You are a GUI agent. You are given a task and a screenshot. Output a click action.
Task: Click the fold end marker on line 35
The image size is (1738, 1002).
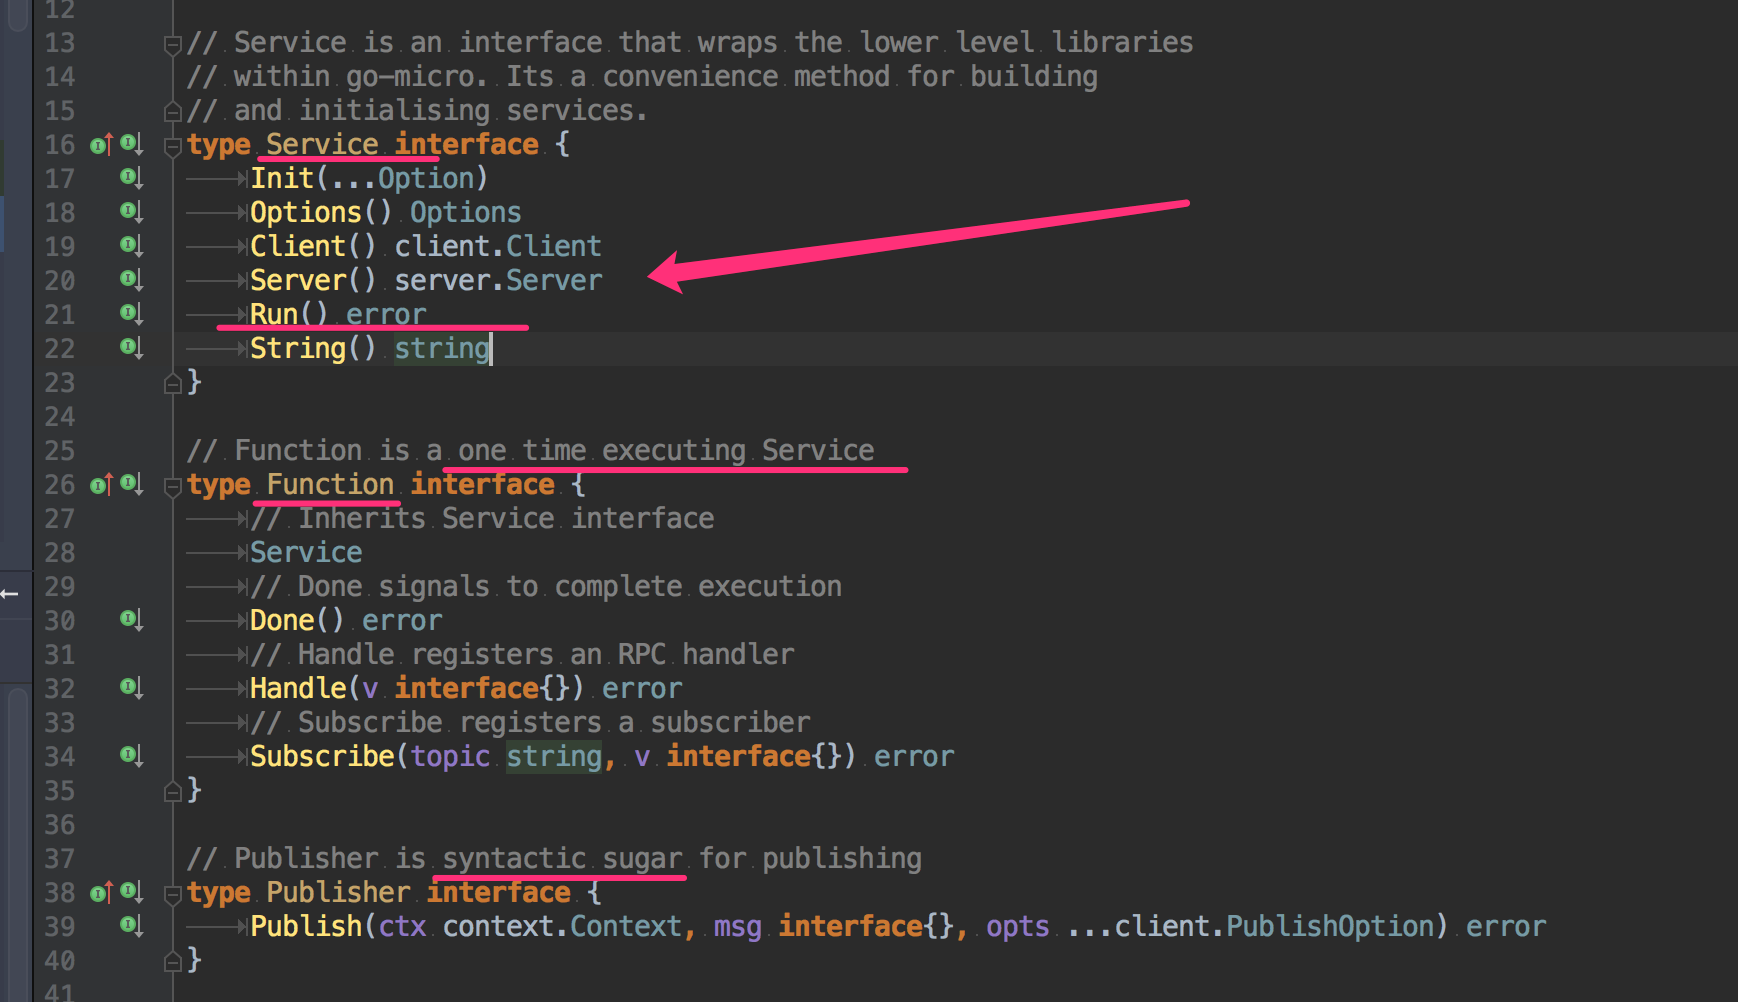pos(172,791)
